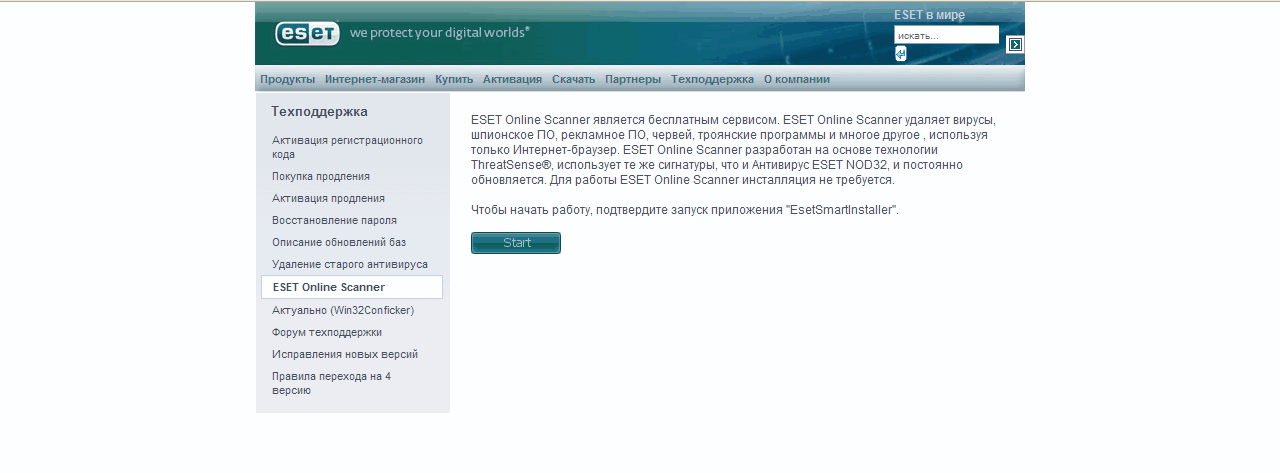Screen dimensions: 1280x473
Task: Open the "Описание обновлений баз" sidebar link
Action: [339, 242]
